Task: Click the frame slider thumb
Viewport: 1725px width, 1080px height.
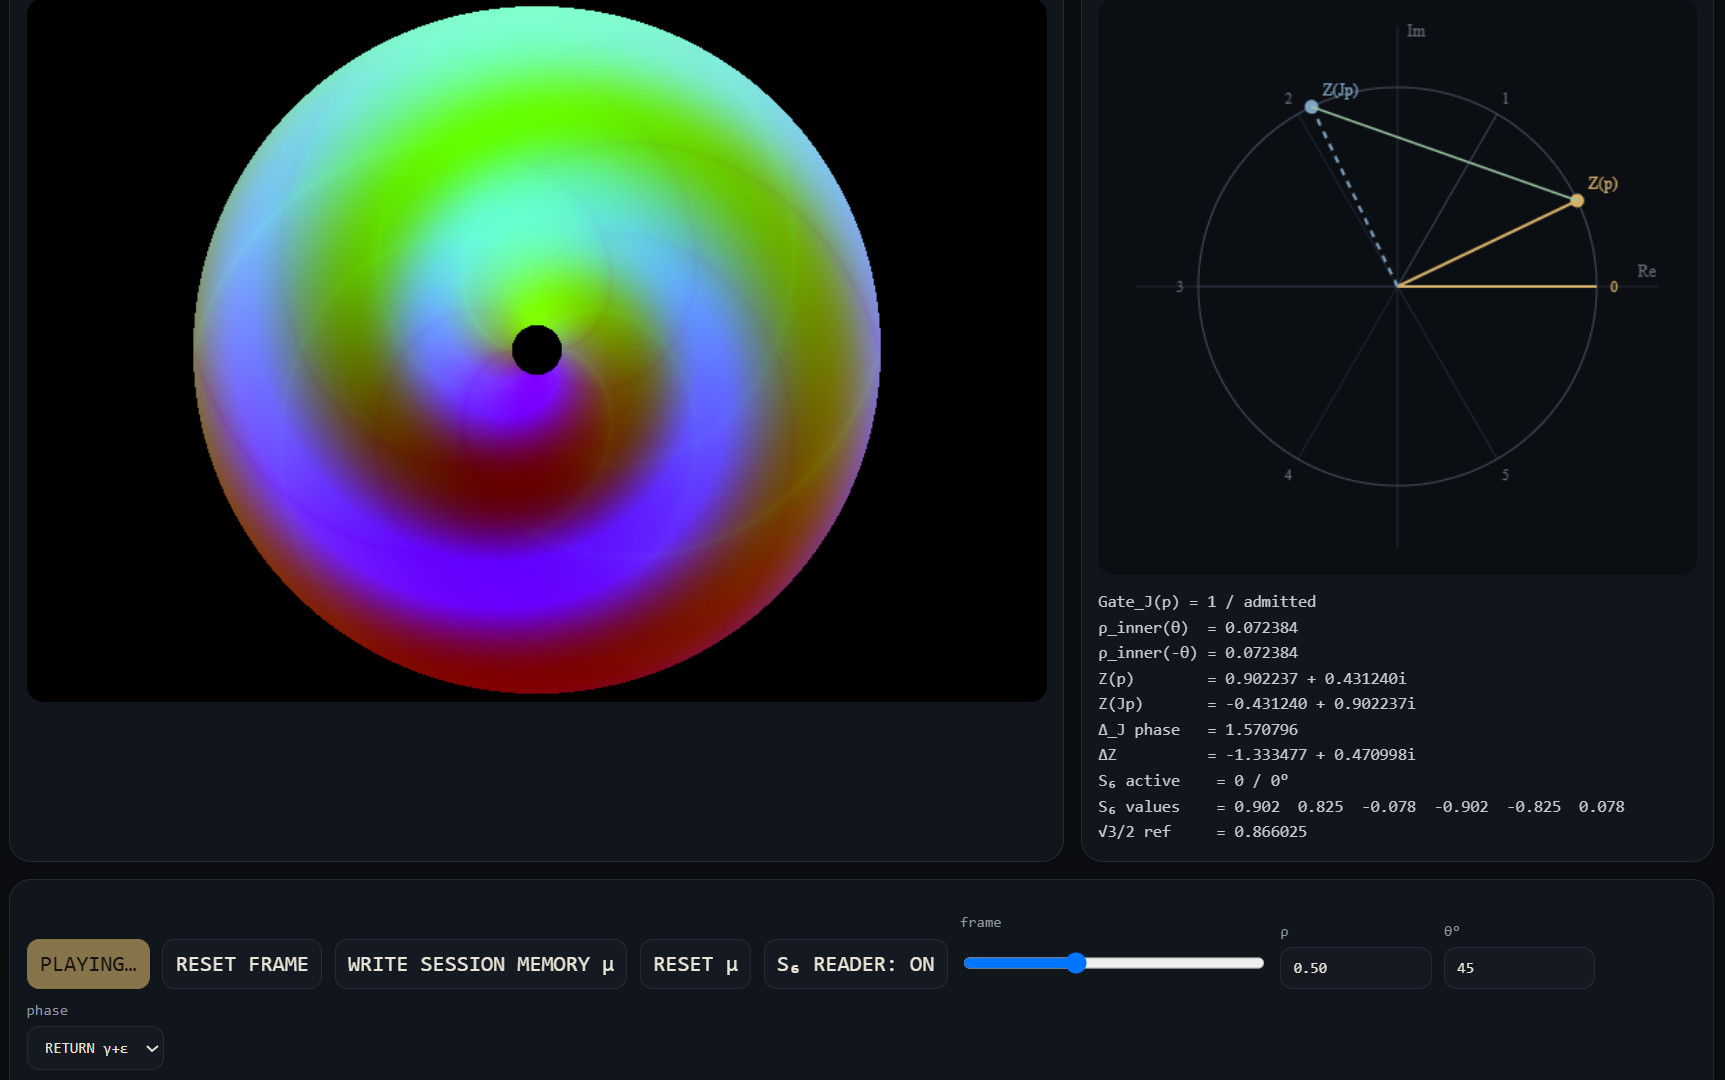Action: pyautogui.click(x=1076, y=963)
